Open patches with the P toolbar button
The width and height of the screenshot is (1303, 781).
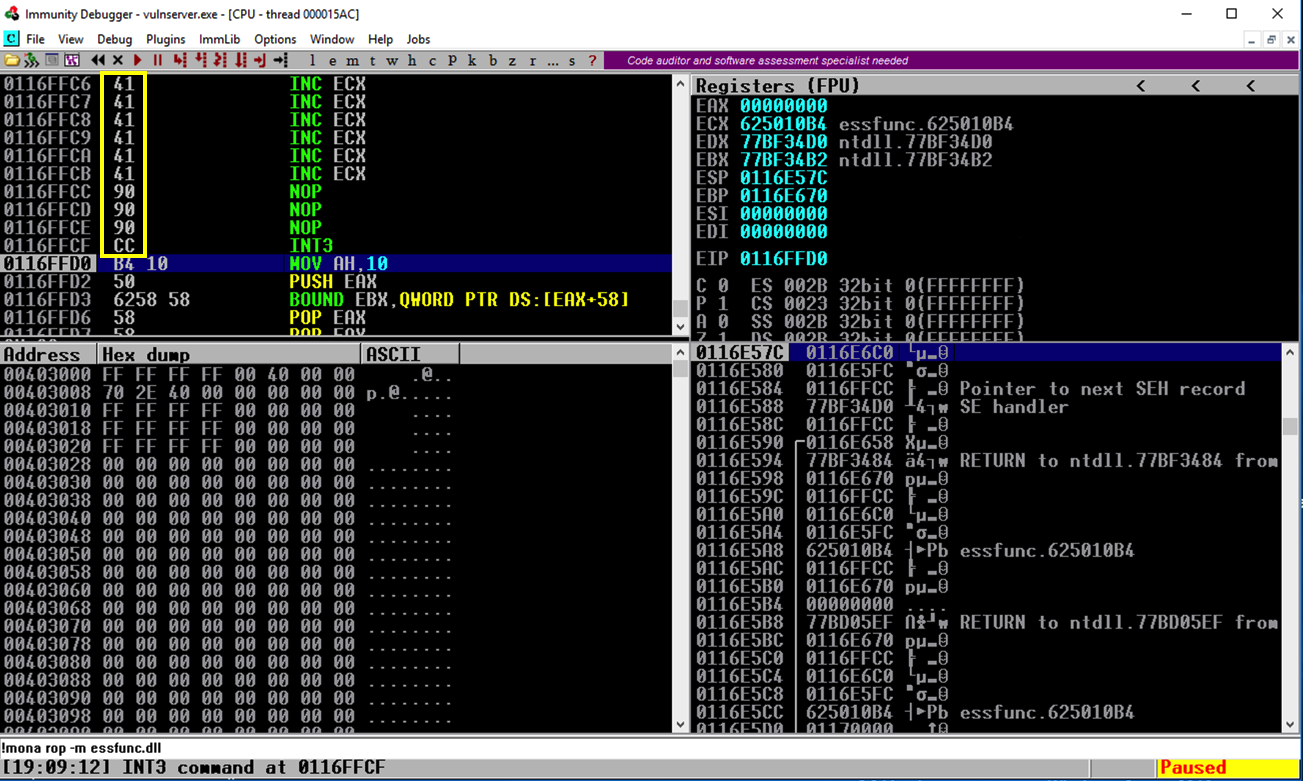[453, 61]
